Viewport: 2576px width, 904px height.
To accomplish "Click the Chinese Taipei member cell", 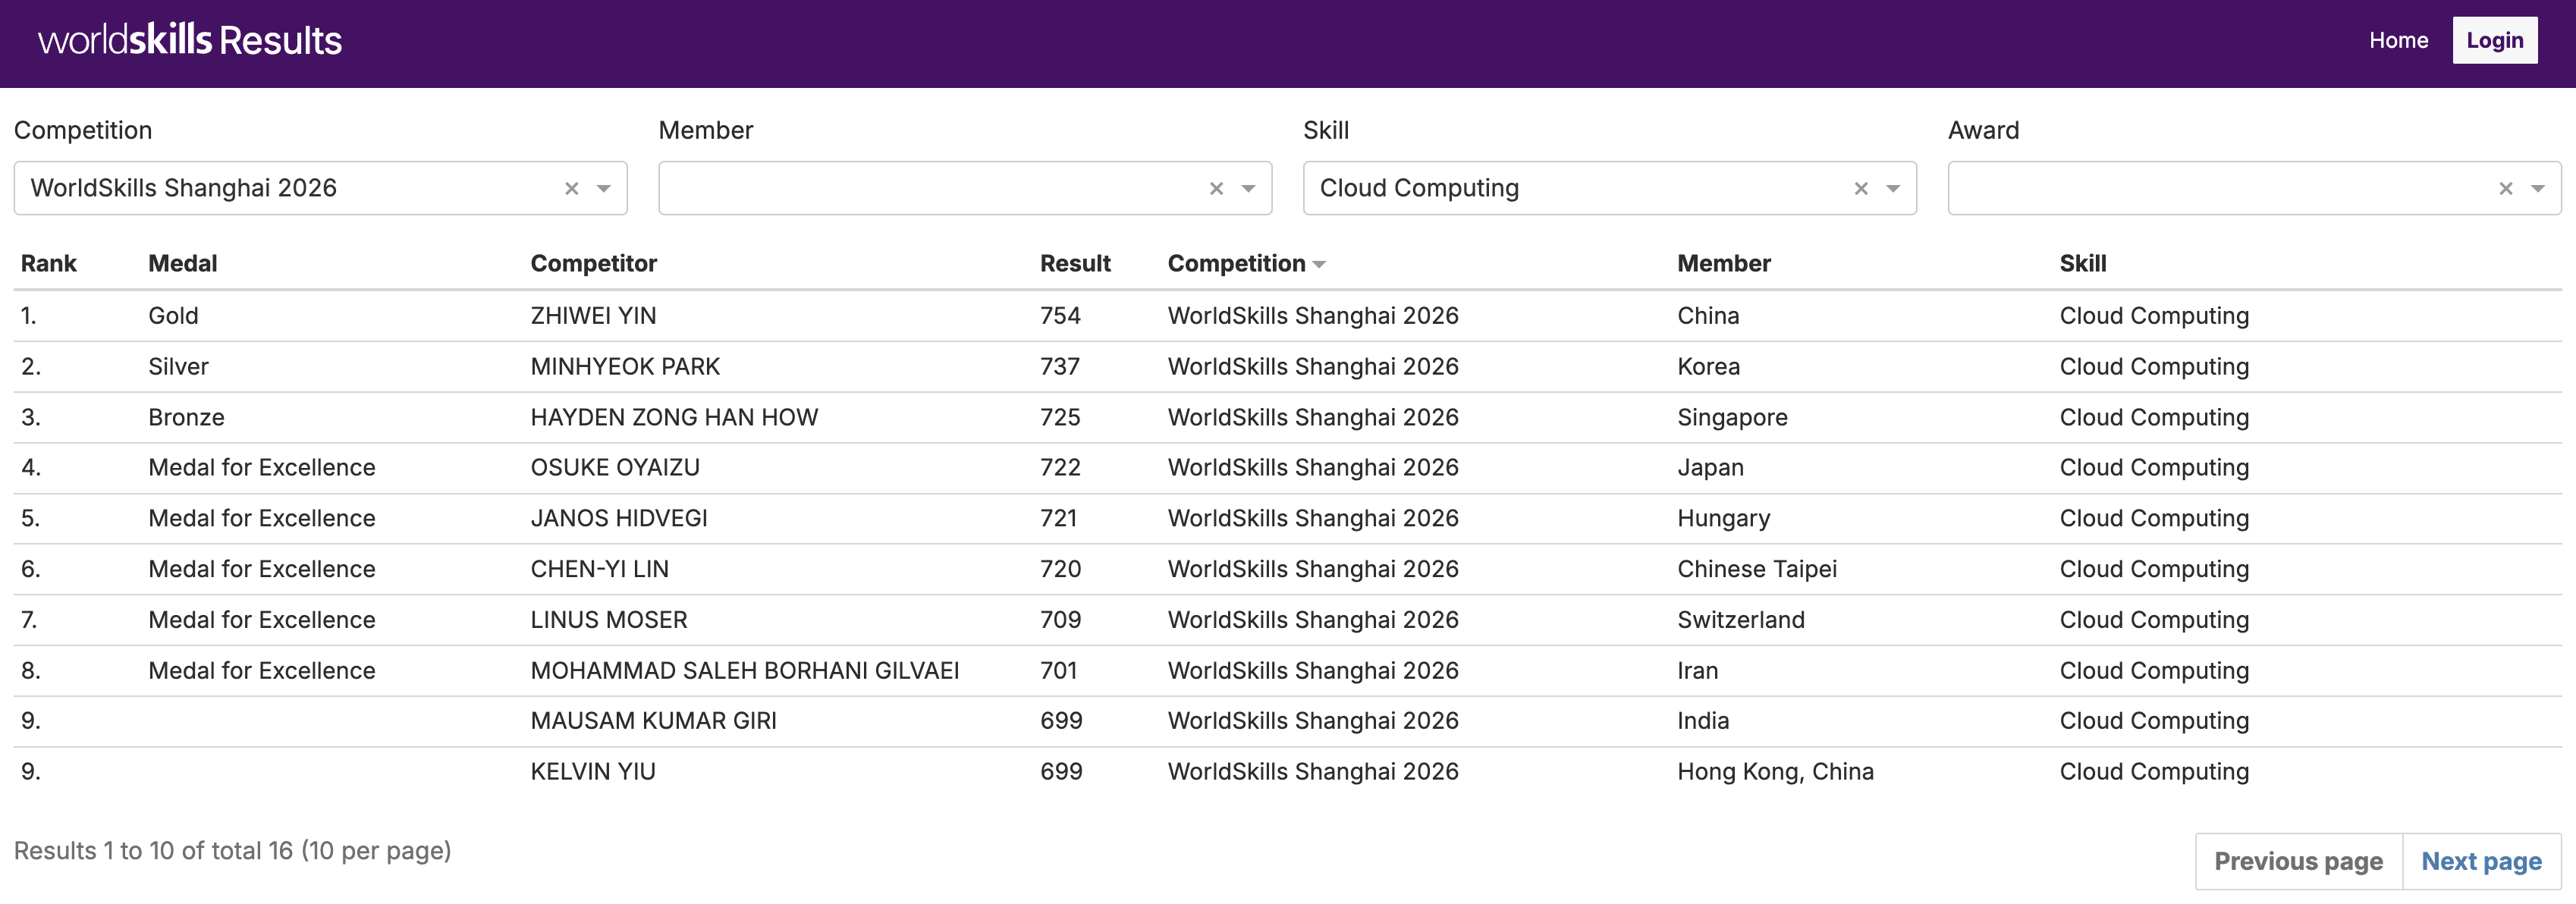I will (1757, 569).
